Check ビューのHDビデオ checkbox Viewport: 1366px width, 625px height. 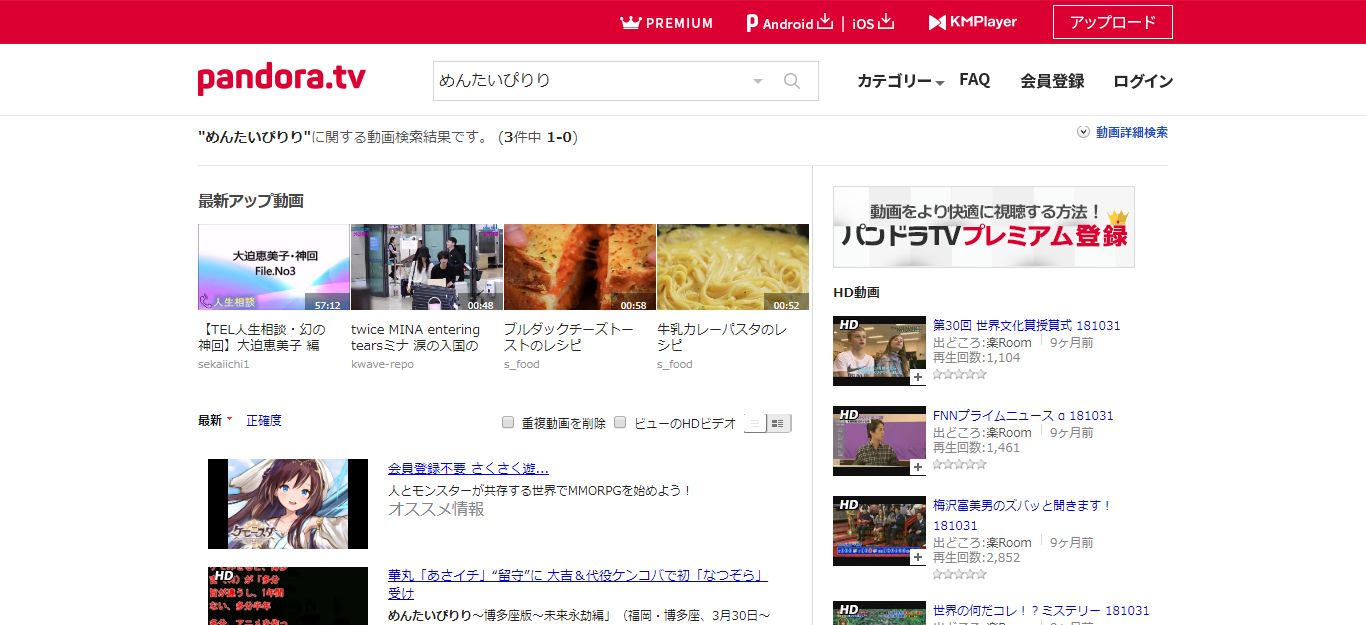click(620, 422)
